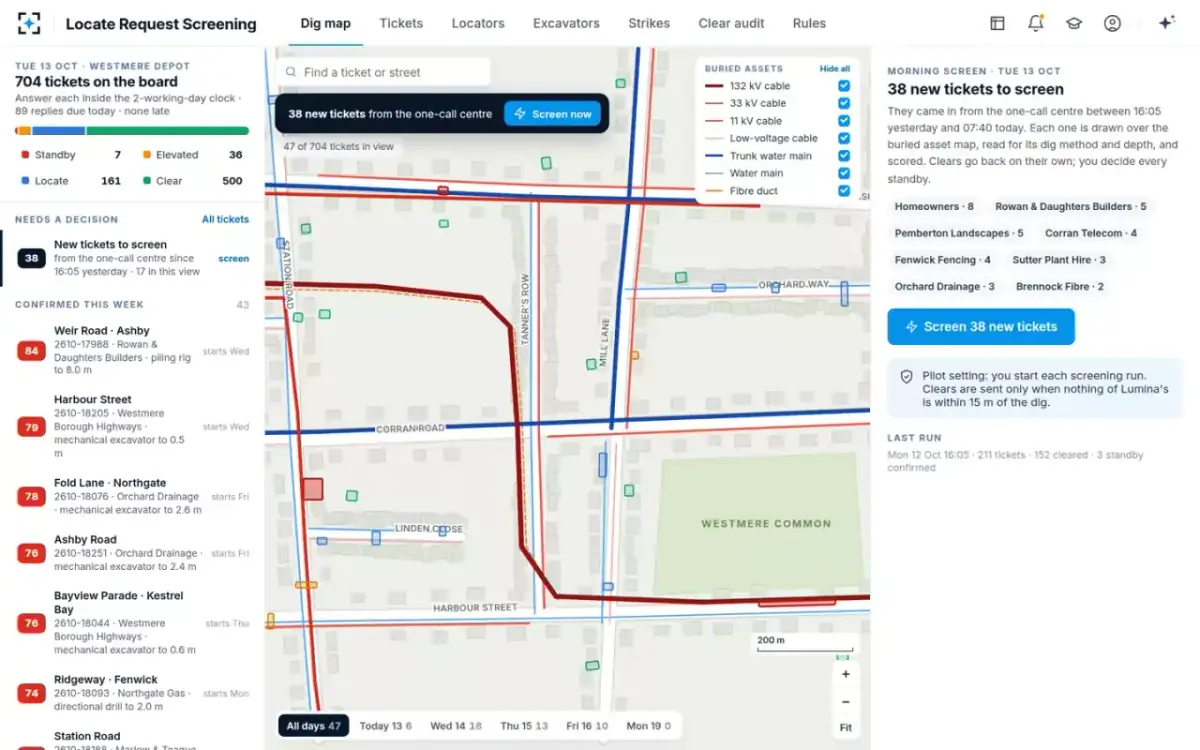Select the Rowan & Daughters Builders · 5 chip
Viewport: 1200px width, 750px height.
click(x=1070, y=207)
